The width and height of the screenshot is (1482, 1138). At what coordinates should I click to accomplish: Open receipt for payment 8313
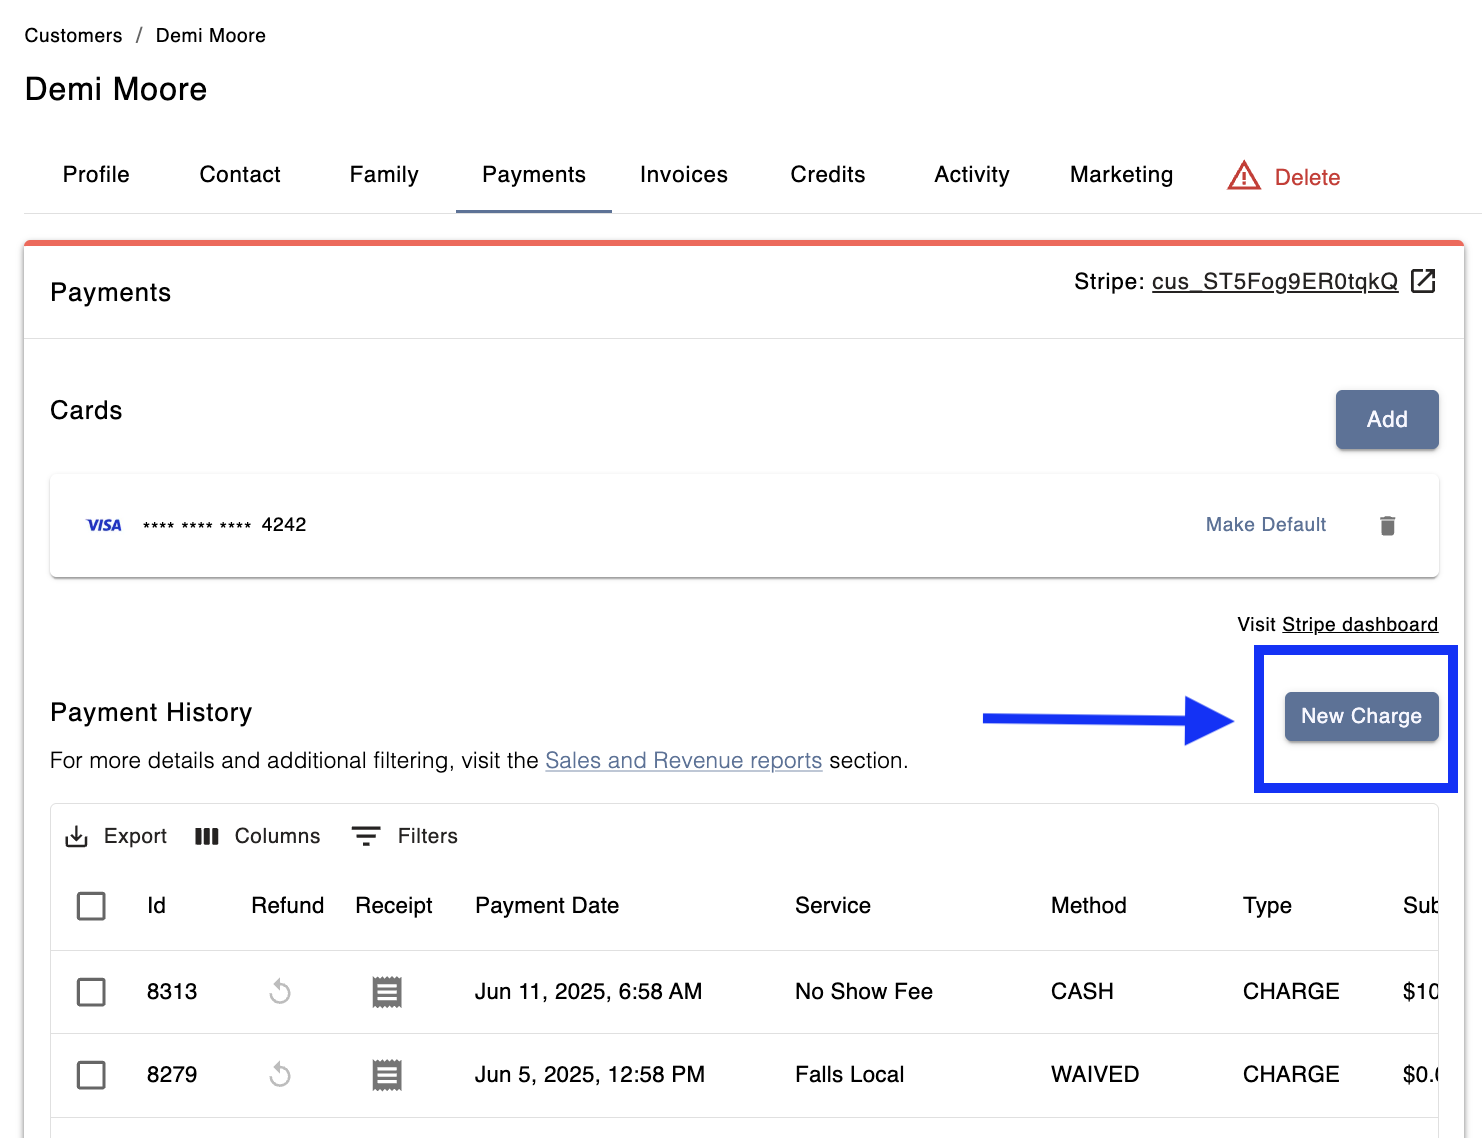[387, 992]
